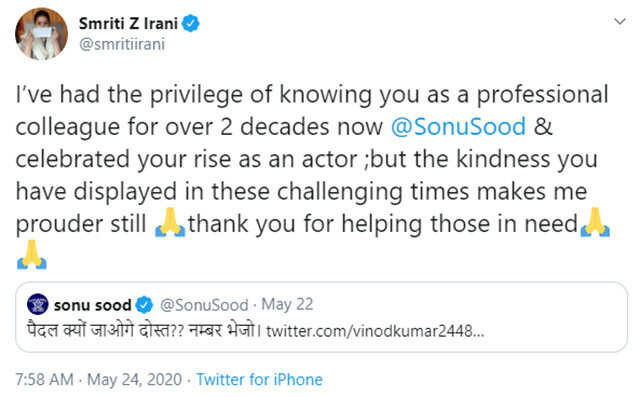Click the 7:58 AM May 24, 2020 timestamp

pyautogui.click(x=99, y=379)
